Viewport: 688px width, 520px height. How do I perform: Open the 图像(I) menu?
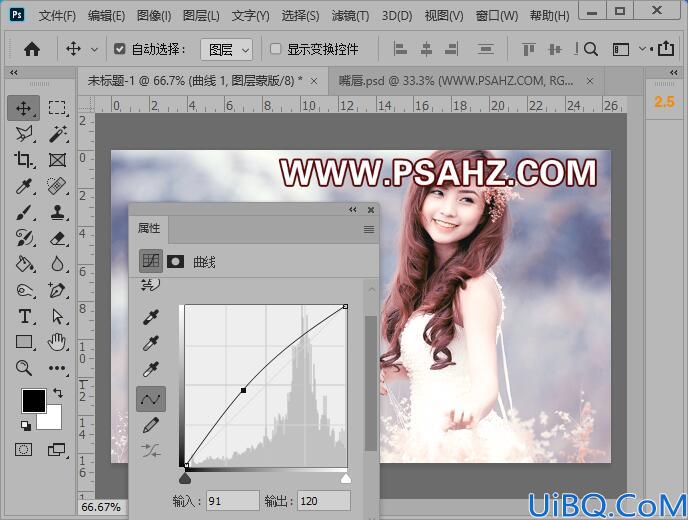154,16
